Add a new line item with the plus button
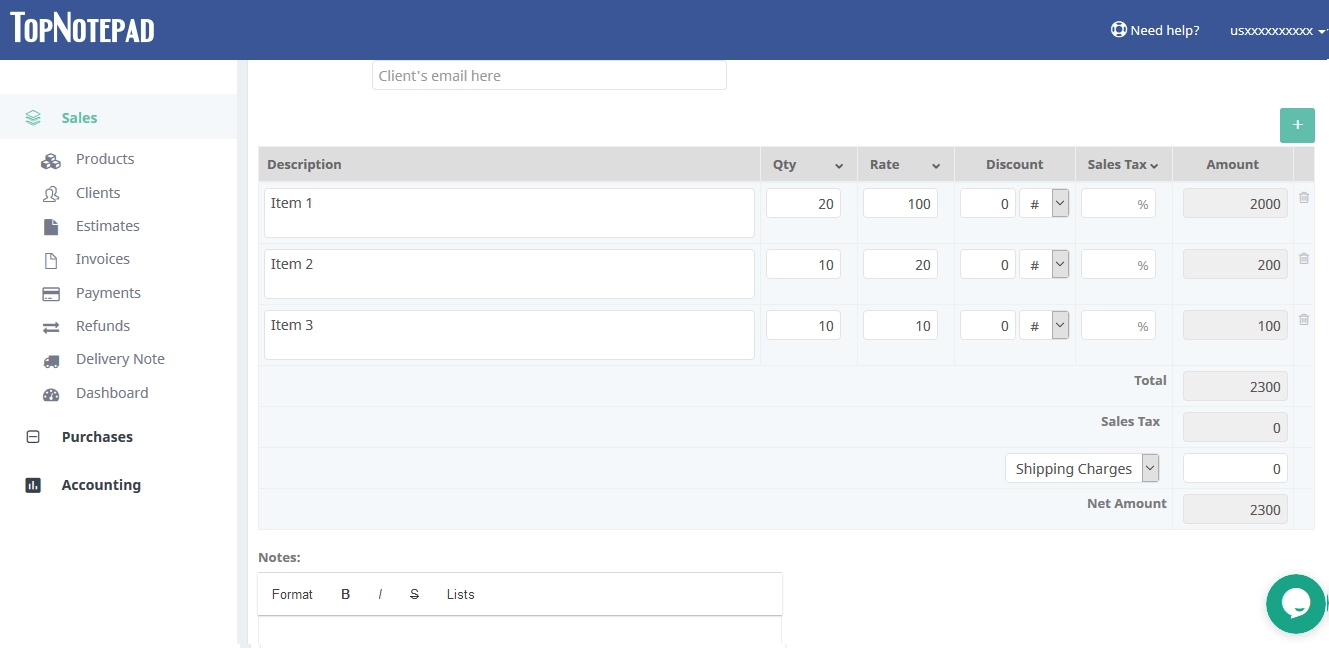This screenshot has width=1329, height=648. [1297, 125]
